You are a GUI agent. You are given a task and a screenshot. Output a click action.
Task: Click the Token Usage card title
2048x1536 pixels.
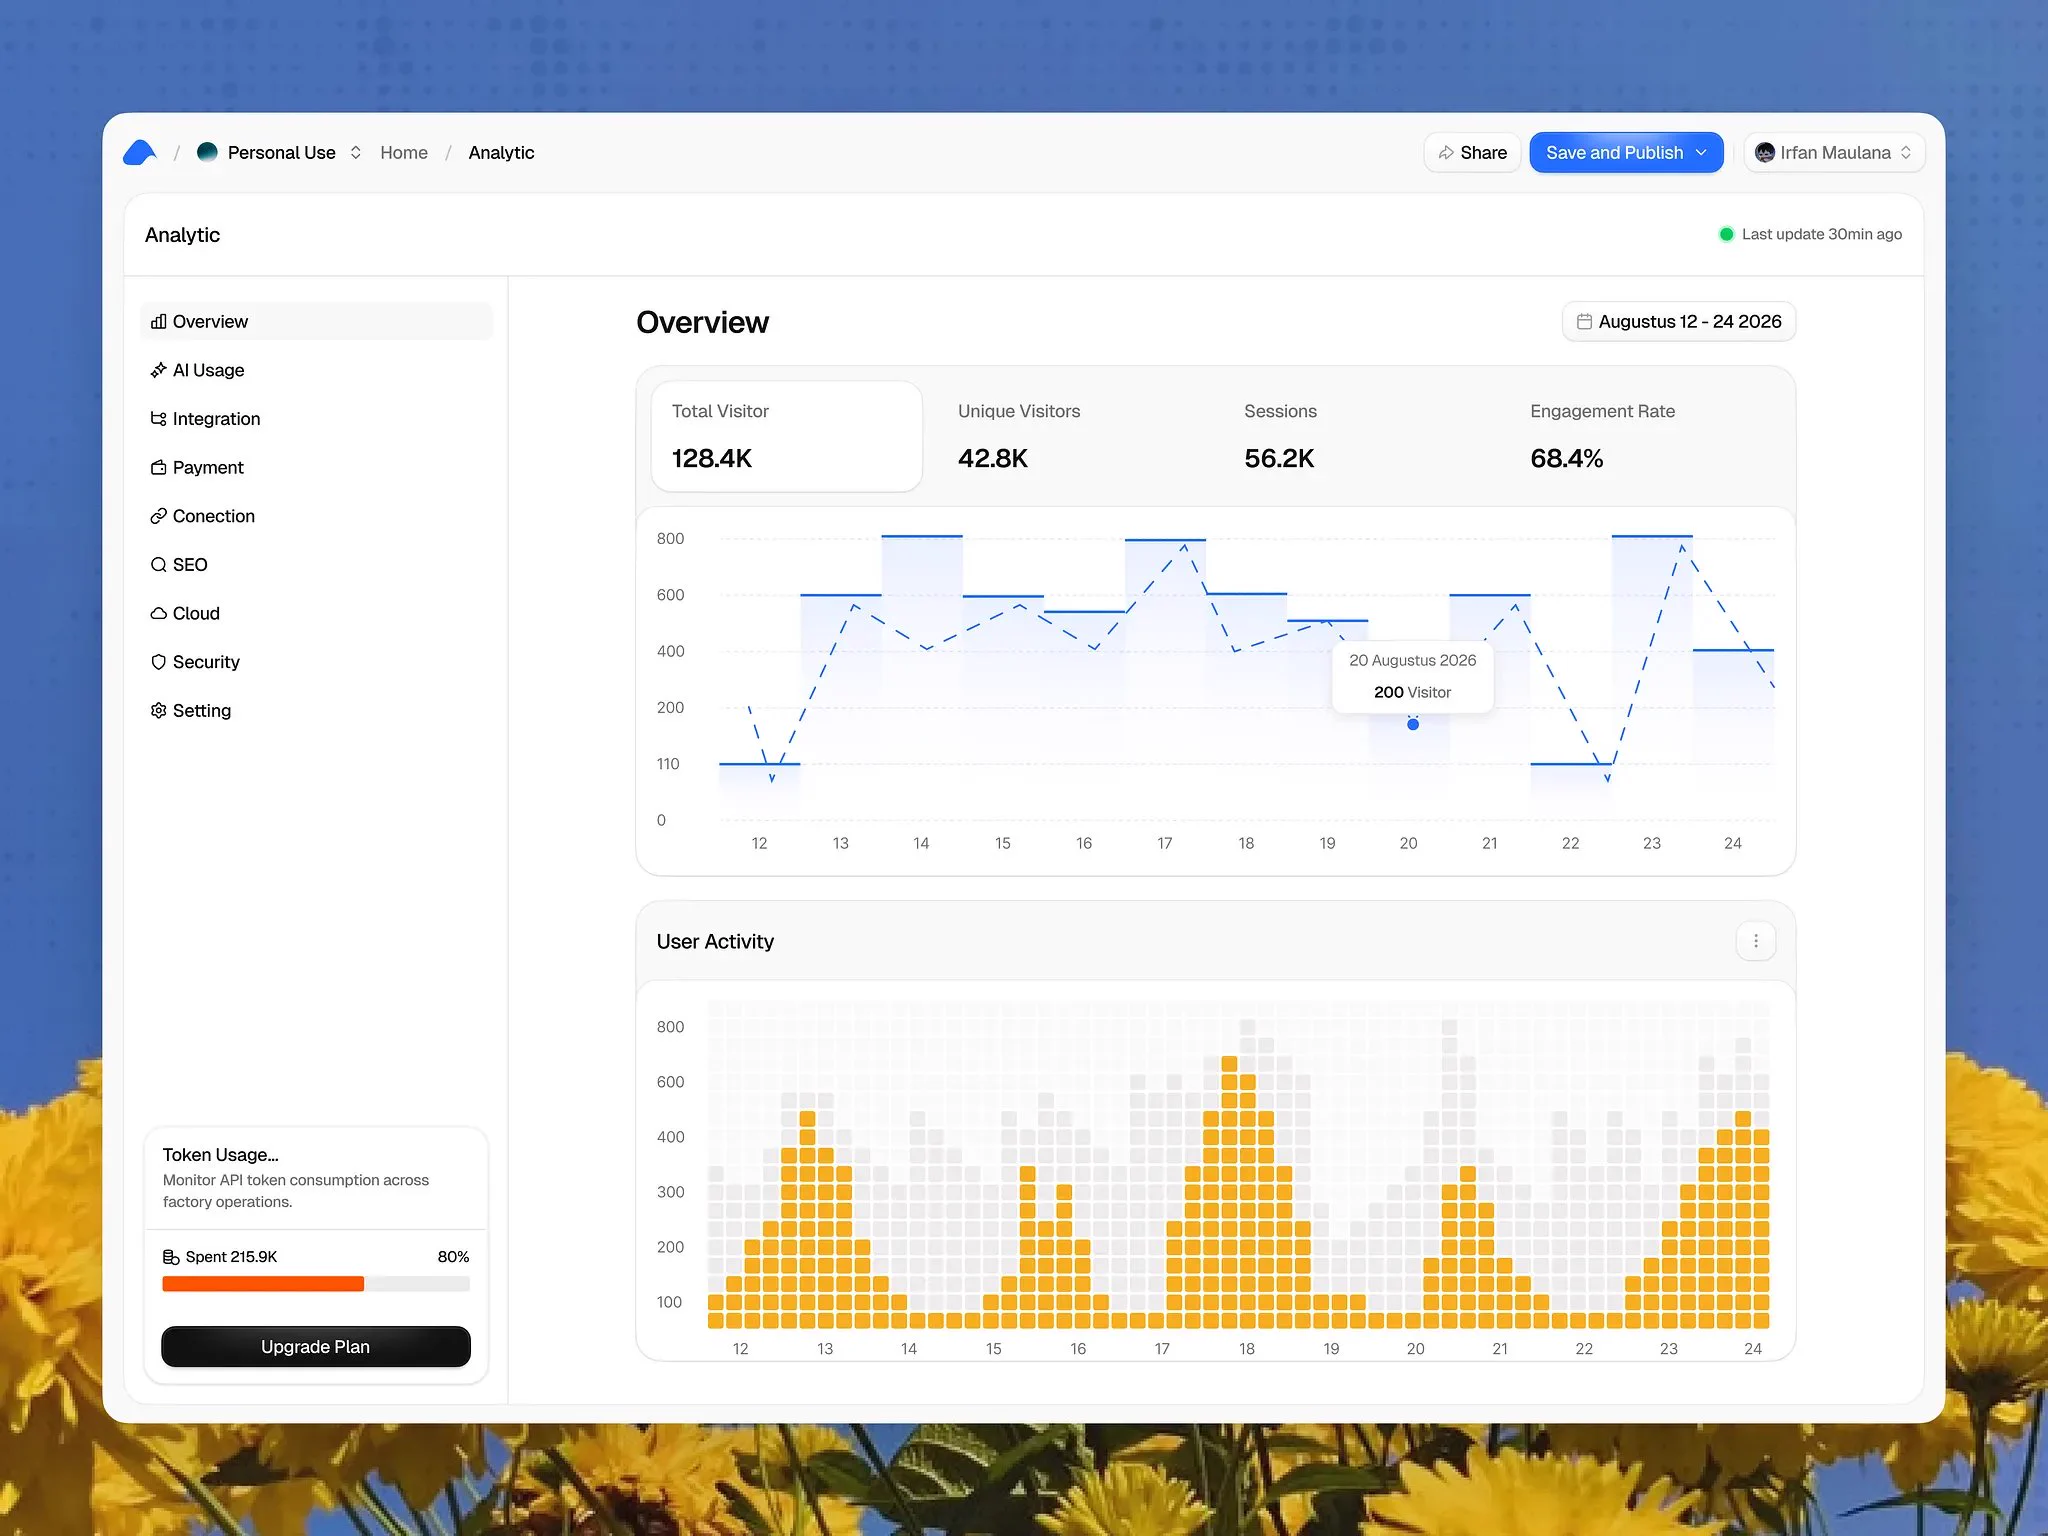(221, 1155)
